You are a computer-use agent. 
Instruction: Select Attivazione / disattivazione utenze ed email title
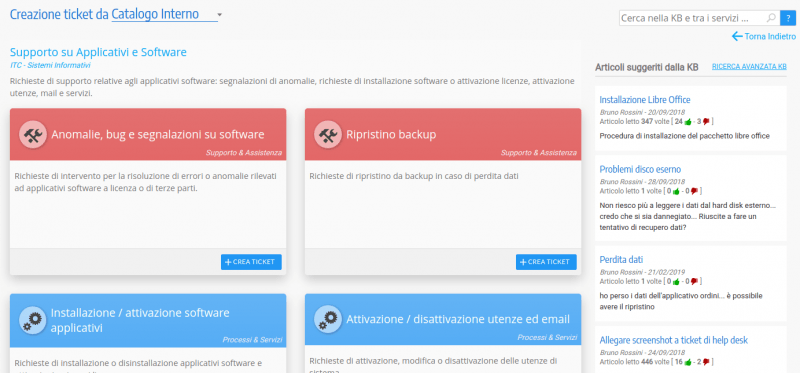pos(458,319)
